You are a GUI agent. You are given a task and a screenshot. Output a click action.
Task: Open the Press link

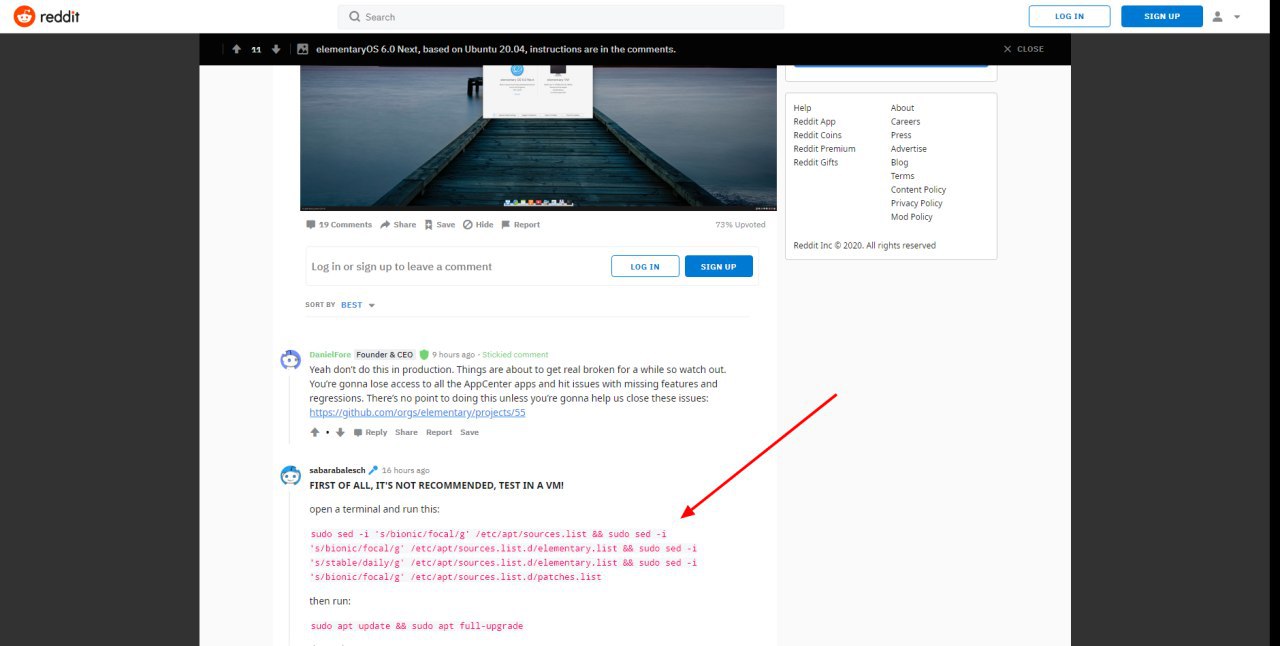click(901, 135)
